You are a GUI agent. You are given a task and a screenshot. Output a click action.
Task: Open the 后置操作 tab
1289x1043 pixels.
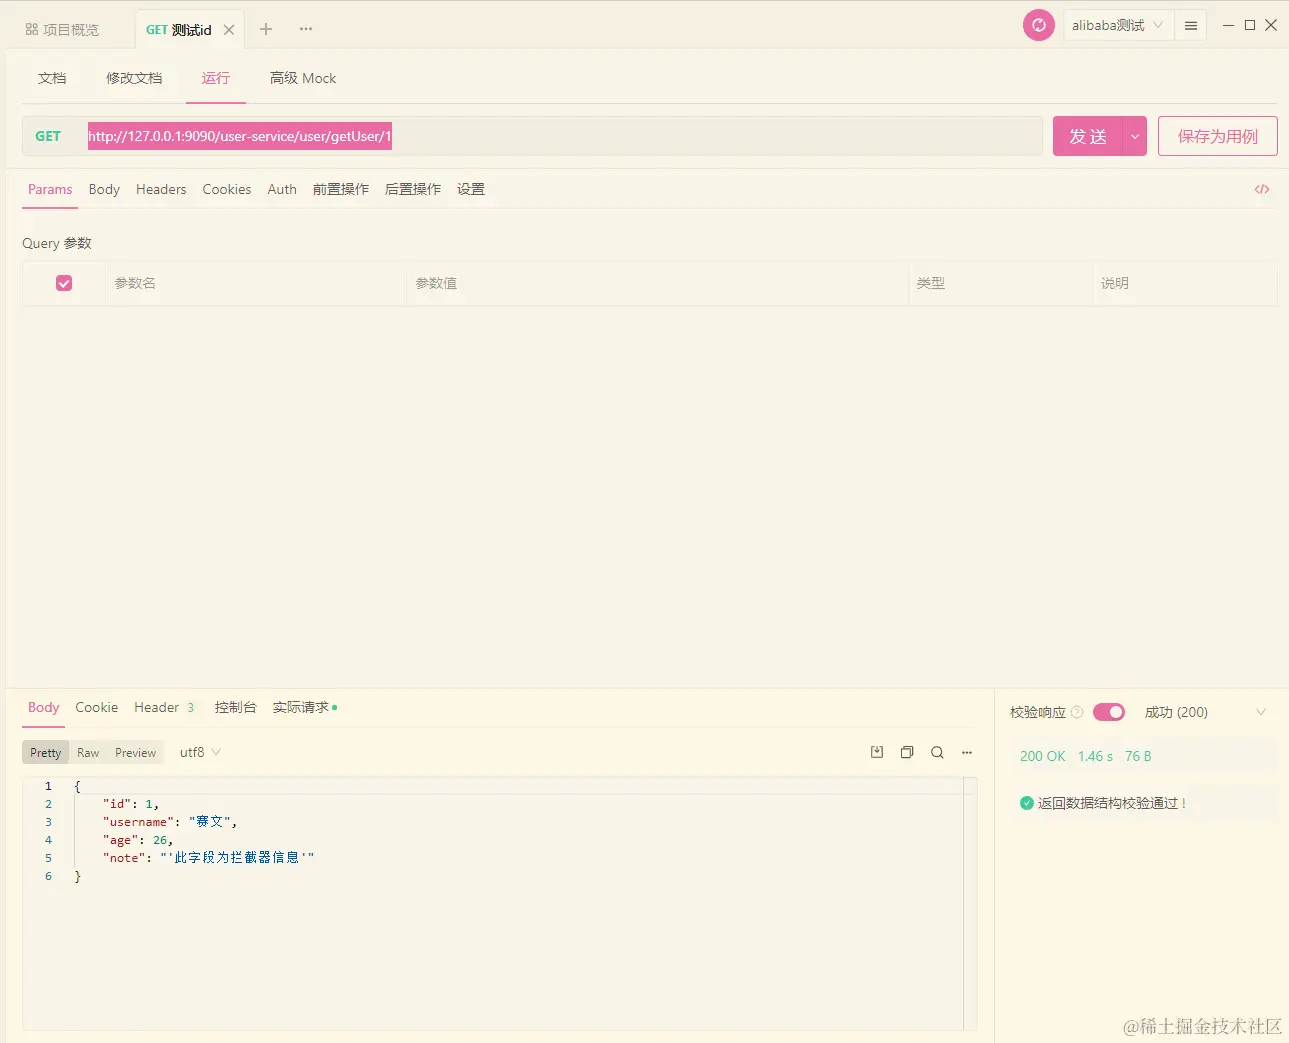(413, 189)
